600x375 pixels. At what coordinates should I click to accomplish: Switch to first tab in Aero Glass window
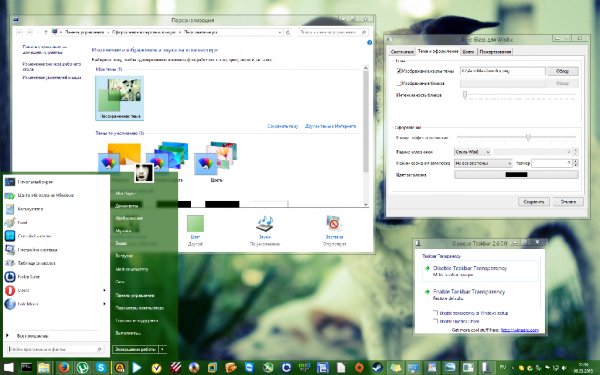pyautogui.click(x=402, y=52)
